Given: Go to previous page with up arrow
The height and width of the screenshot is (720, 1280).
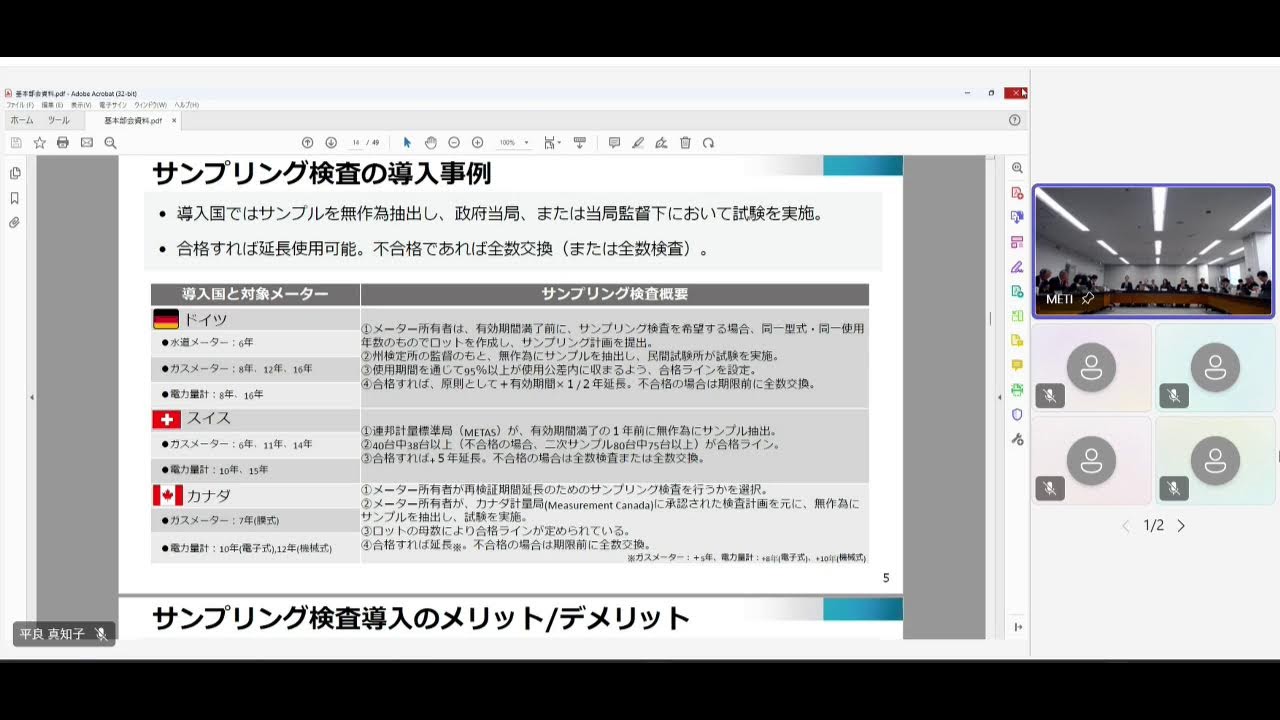Looking at the screenshot, I should coord(308,143).
